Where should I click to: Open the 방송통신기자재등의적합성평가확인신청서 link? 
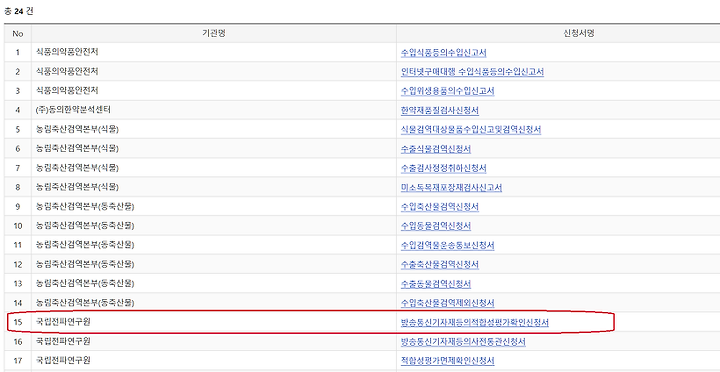(475, 322)
